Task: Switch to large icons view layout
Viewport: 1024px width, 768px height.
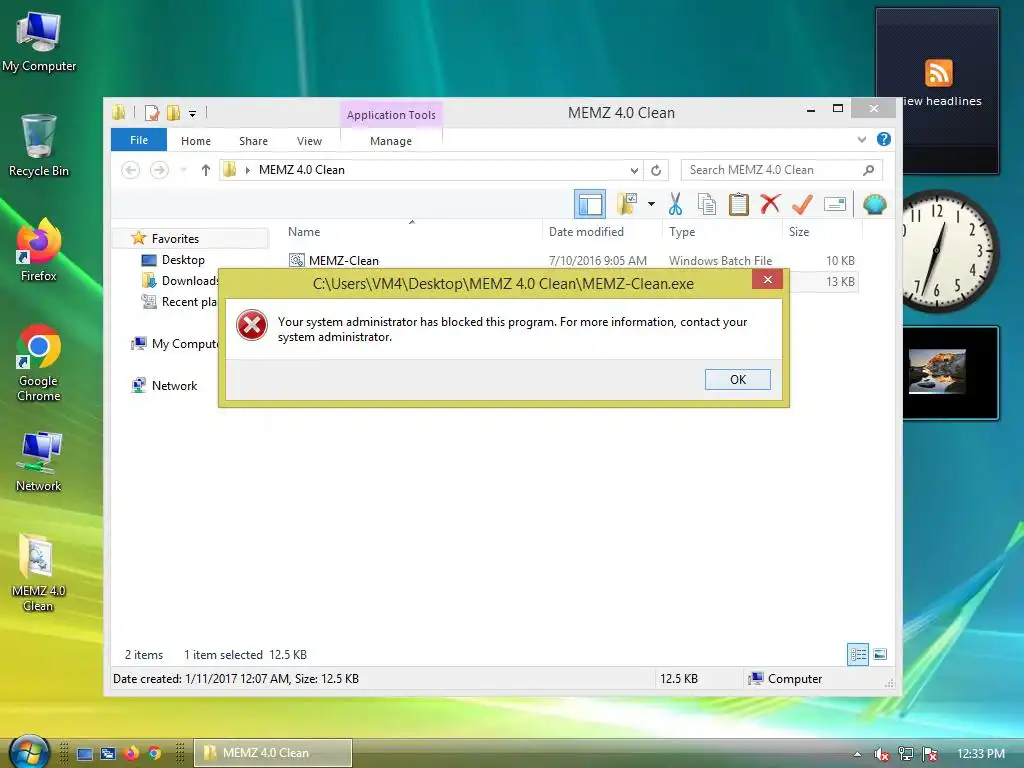Action: 880,654
